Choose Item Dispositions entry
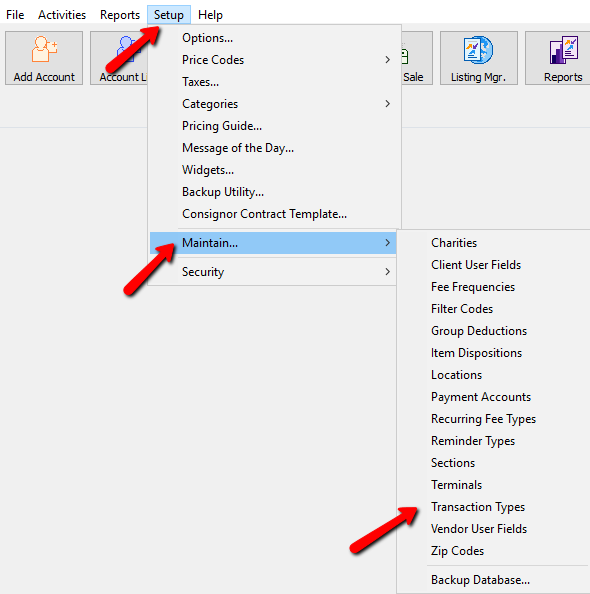This screenshot has width=590, height=594. (476, 353)
